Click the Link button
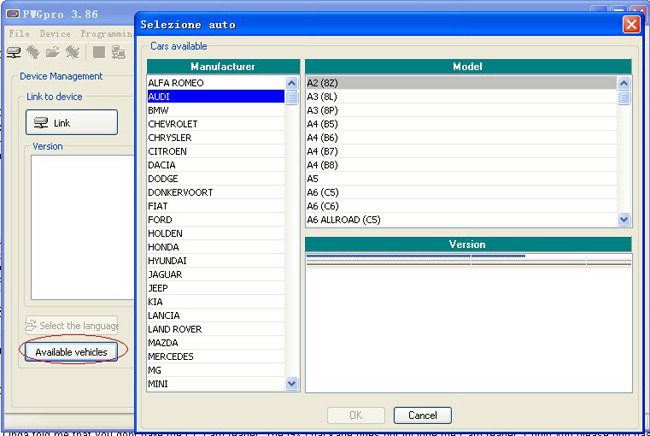Screen dimensions: 650x436 pyautogui.click(x=72, y=122)
